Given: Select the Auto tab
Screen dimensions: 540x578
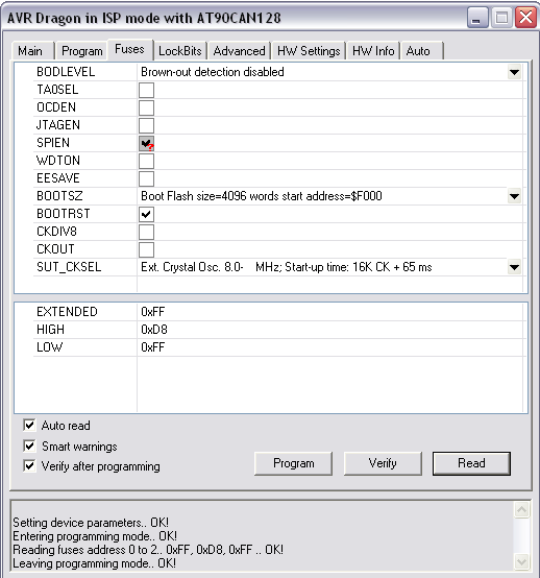Looking at the screenshot, I should click(x=421, y=51).
